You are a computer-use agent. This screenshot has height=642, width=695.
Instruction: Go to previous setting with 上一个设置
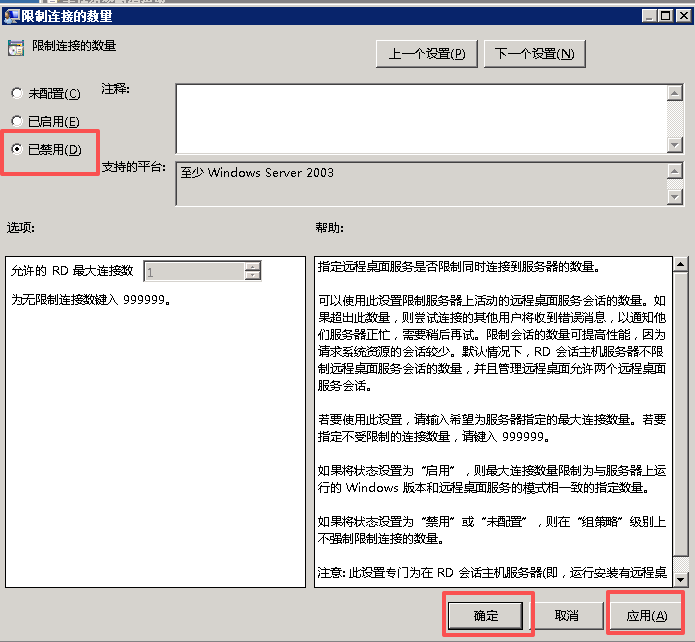click(x=426, y=54)
